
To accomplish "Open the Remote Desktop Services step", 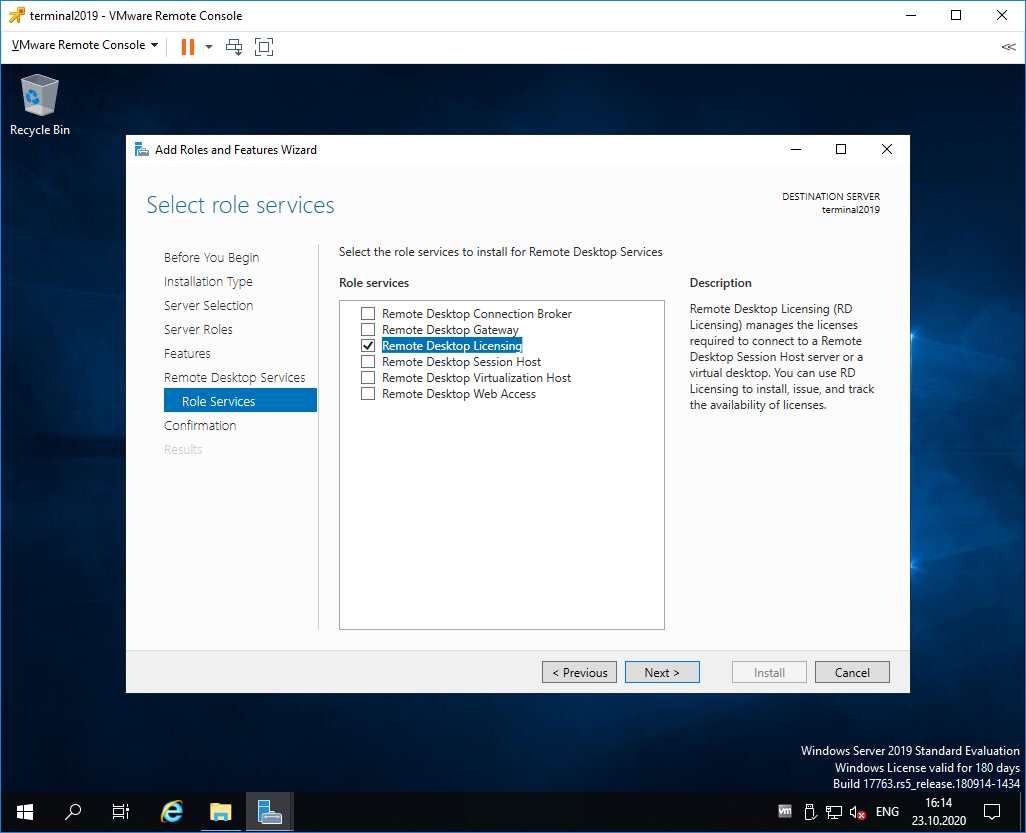I will pyautogui.click(x=234, y=378).
